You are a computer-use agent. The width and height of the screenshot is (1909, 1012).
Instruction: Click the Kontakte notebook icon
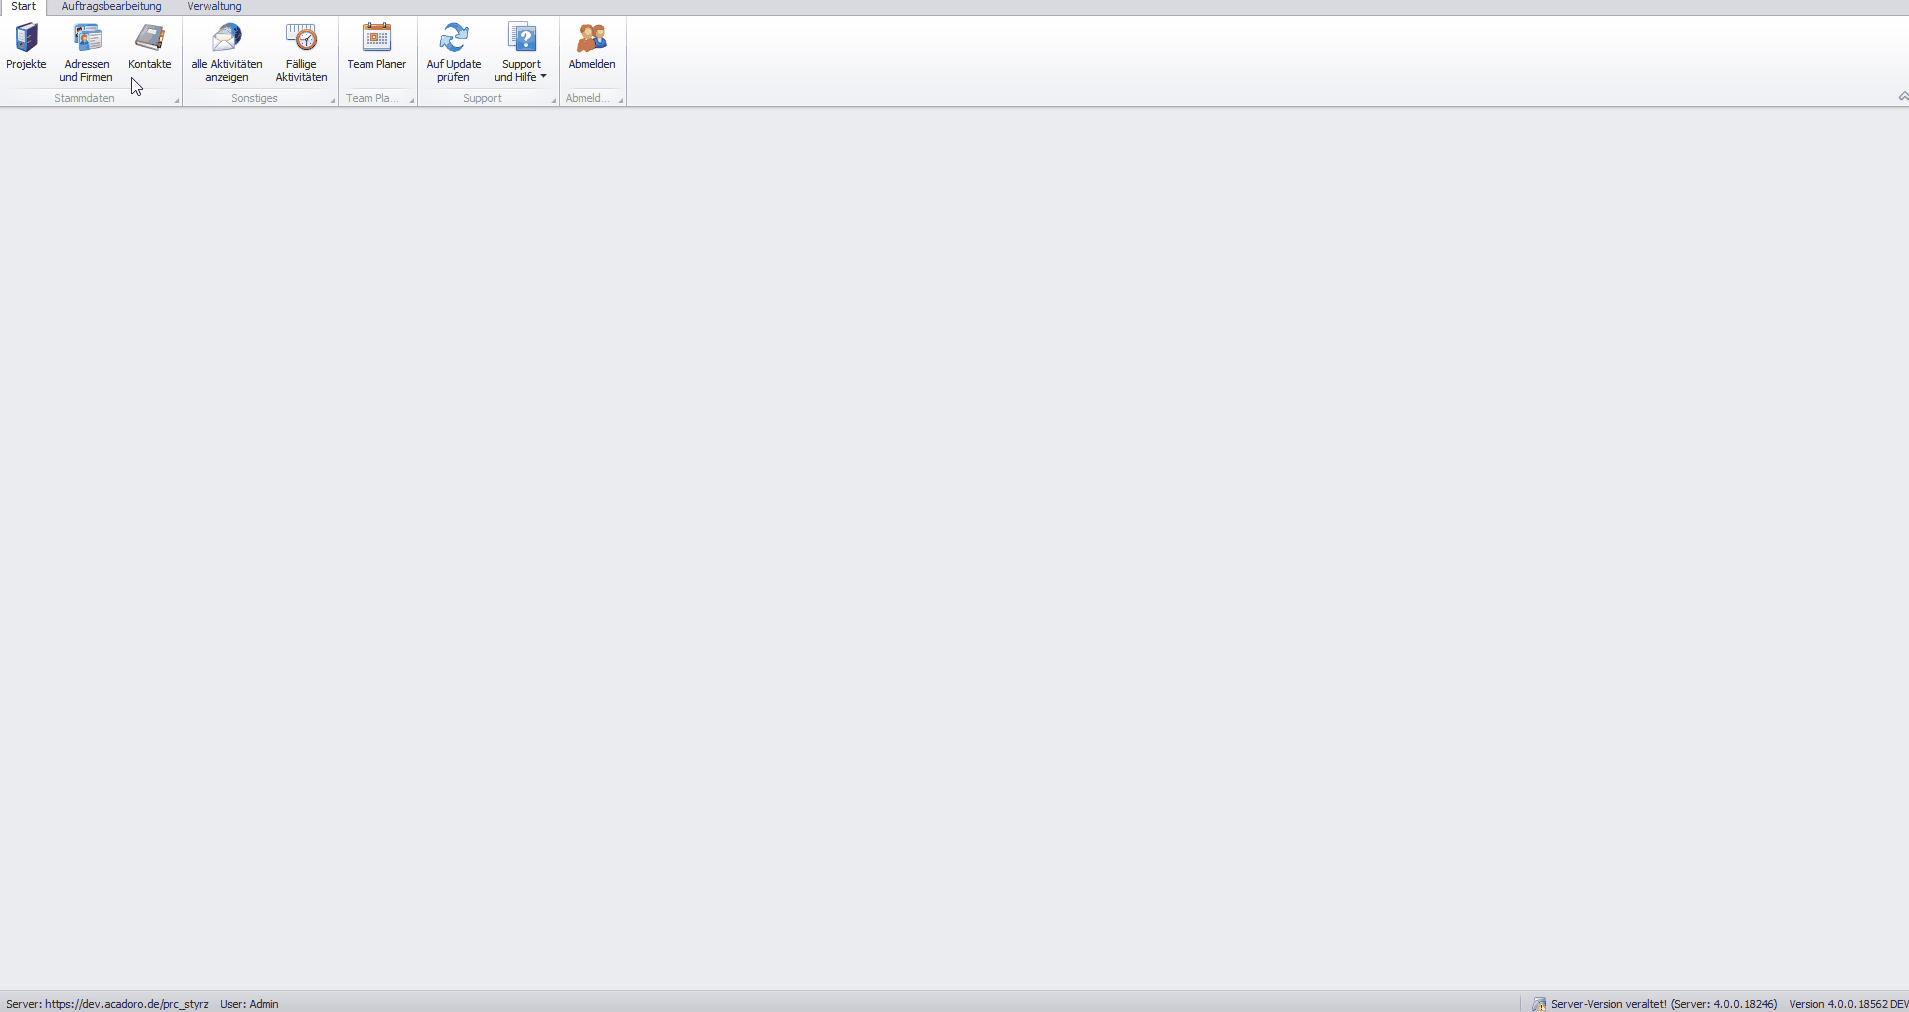click(x=150, y=38)
